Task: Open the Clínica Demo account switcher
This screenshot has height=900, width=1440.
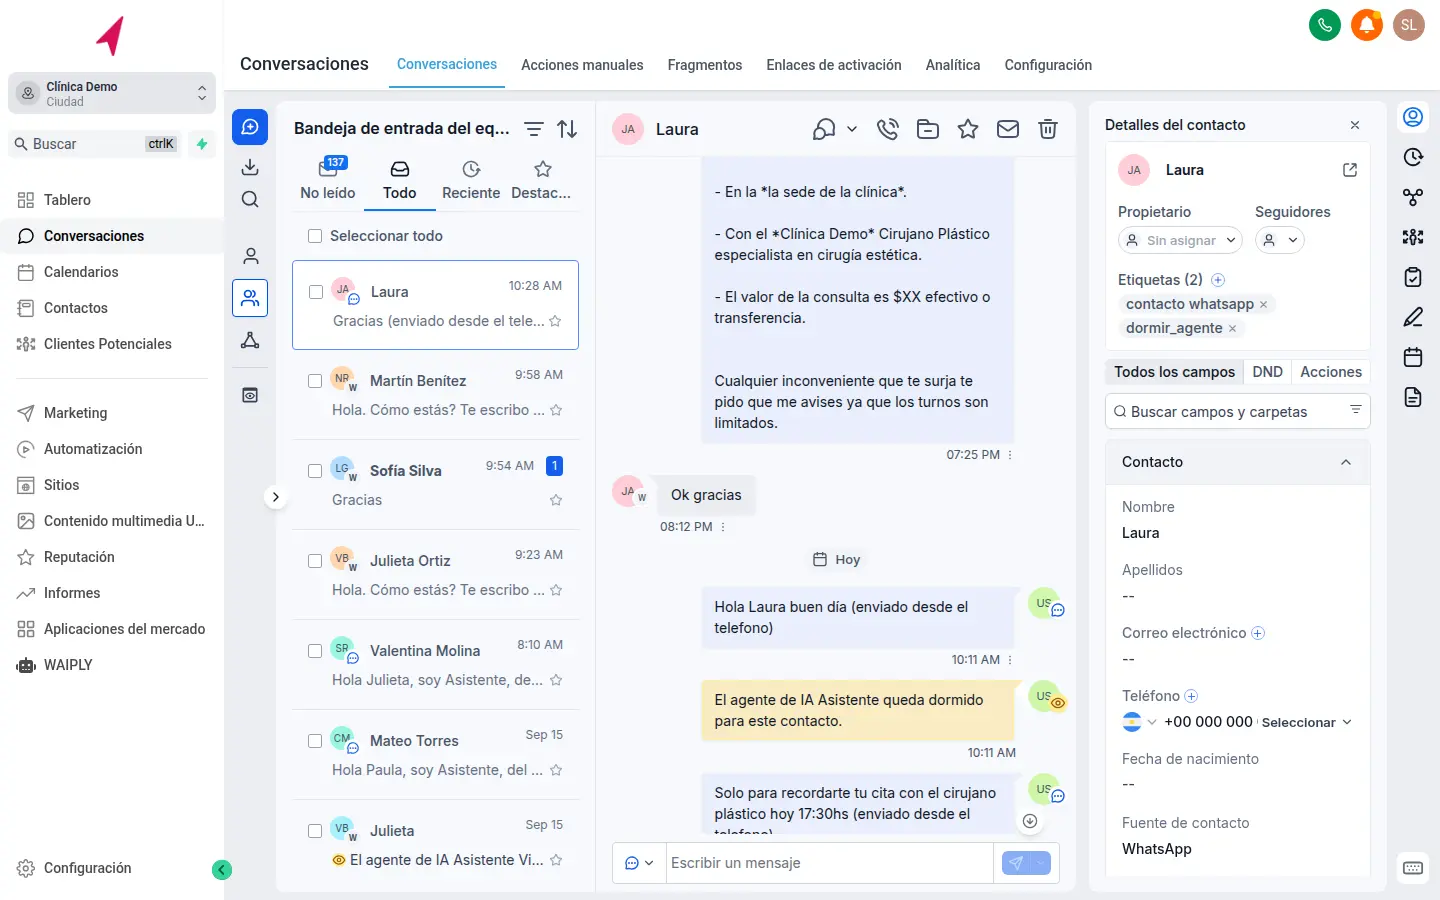Action: (112, 93)
